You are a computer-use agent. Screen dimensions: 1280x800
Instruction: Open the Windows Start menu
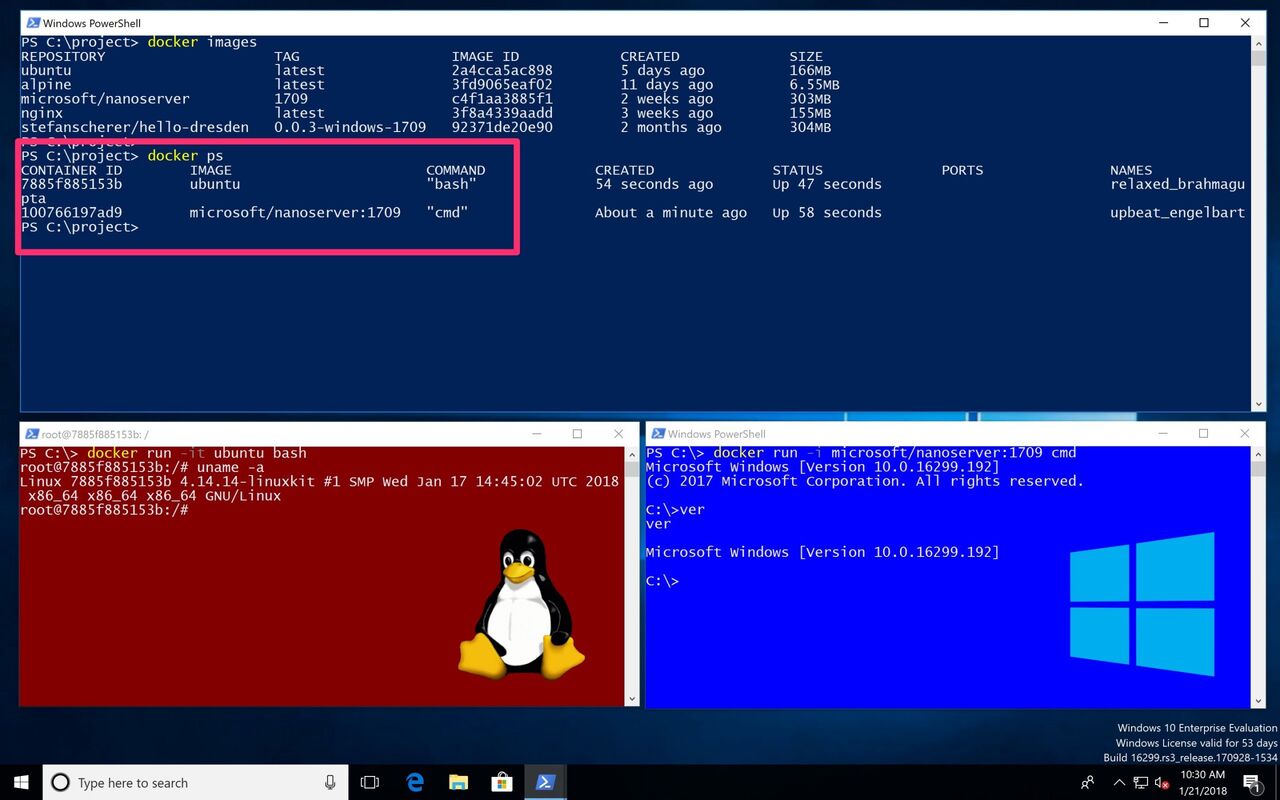coord(22,782)
